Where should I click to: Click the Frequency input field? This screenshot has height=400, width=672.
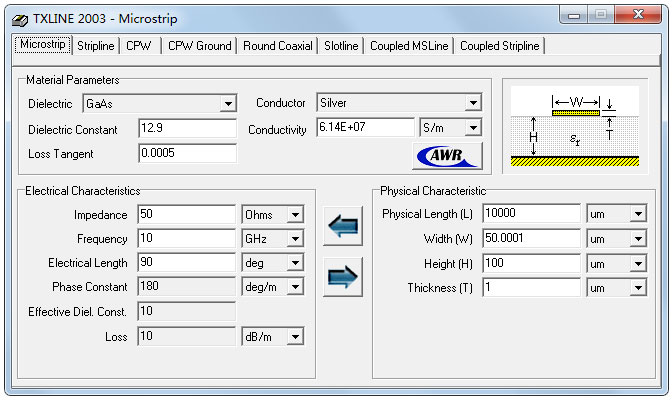(186, 238)
